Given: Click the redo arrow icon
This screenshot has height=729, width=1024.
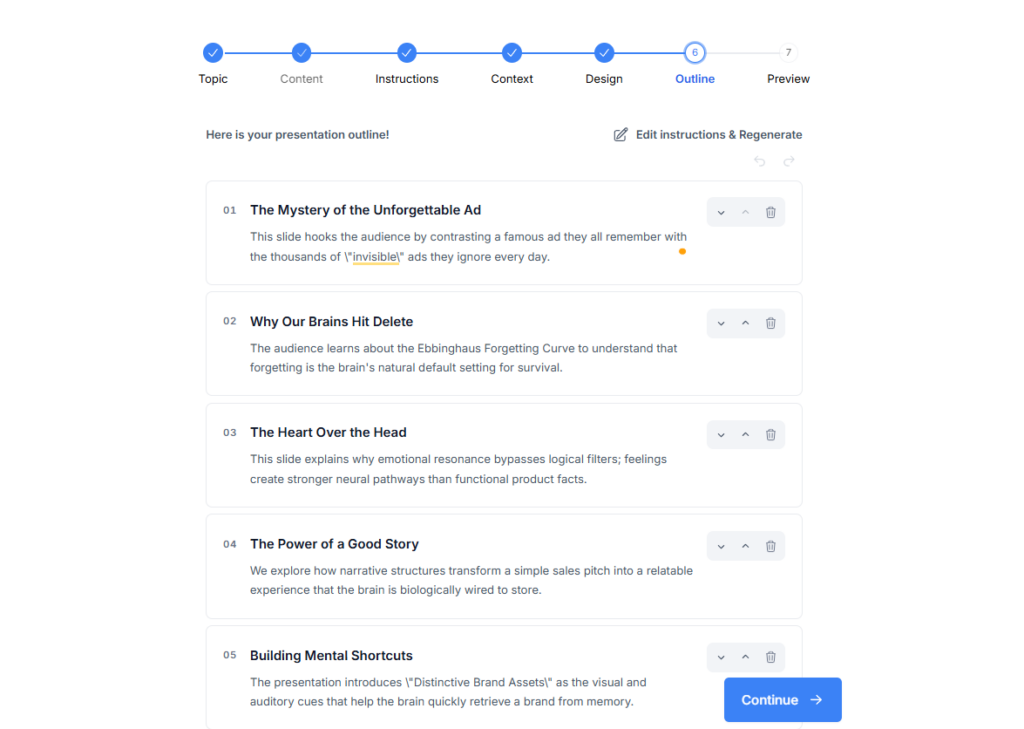Looking at the screenshot, I should (x=789, y=161).
